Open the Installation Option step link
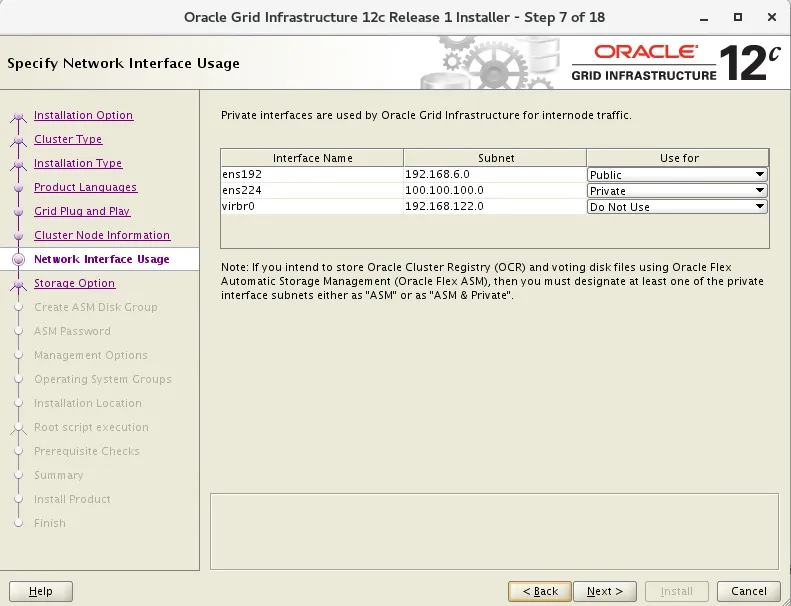Image resolution: width=791 pixels, height=606 pixels. [x=83, y=115]
